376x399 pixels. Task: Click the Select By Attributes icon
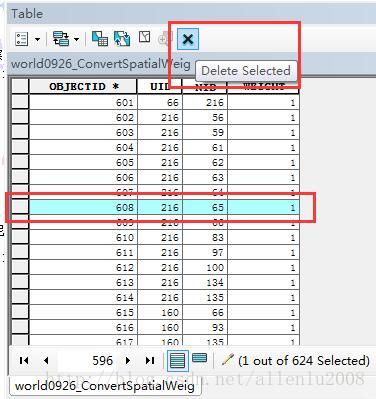pos(100,39)
